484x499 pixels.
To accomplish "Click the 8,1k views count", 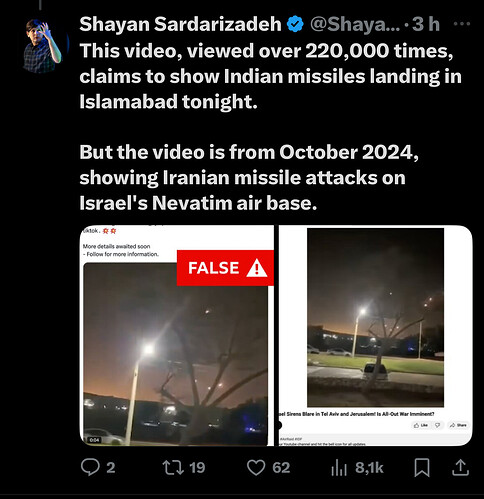I will coord(369,467).
